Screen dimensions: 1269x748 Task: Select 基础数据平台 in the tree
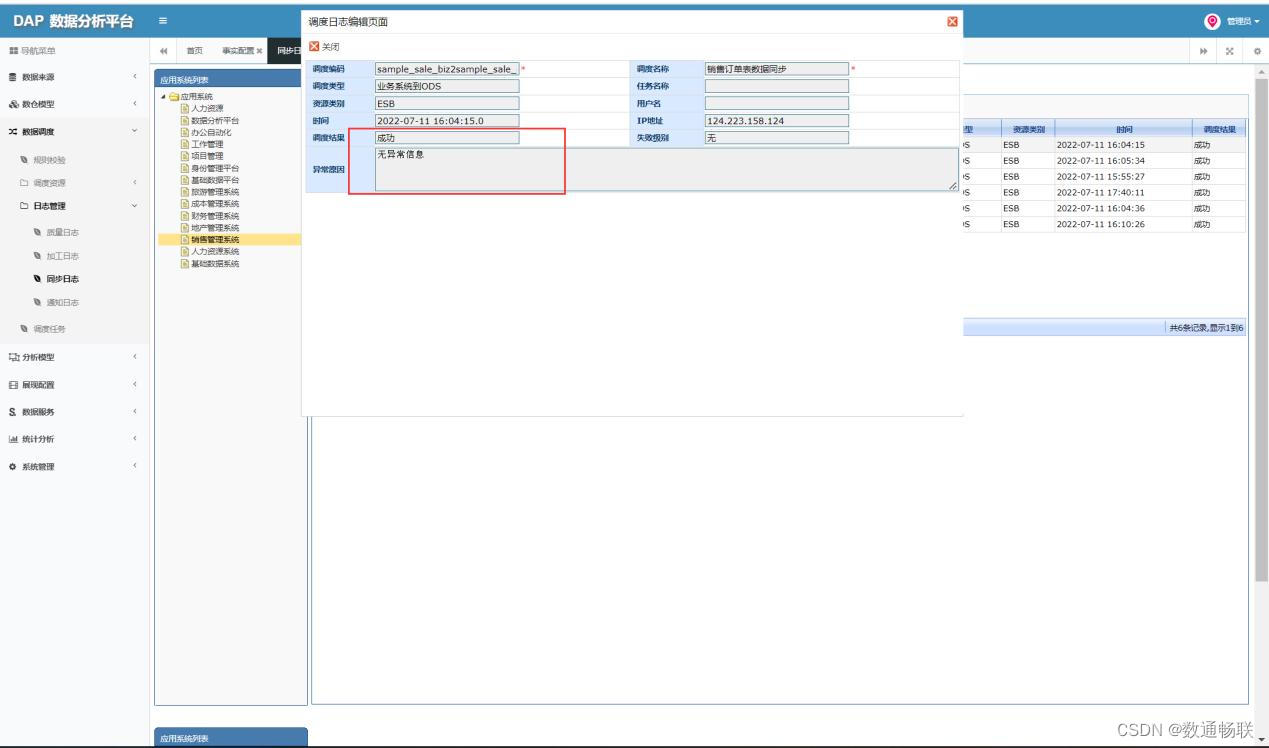click(215, 180)
